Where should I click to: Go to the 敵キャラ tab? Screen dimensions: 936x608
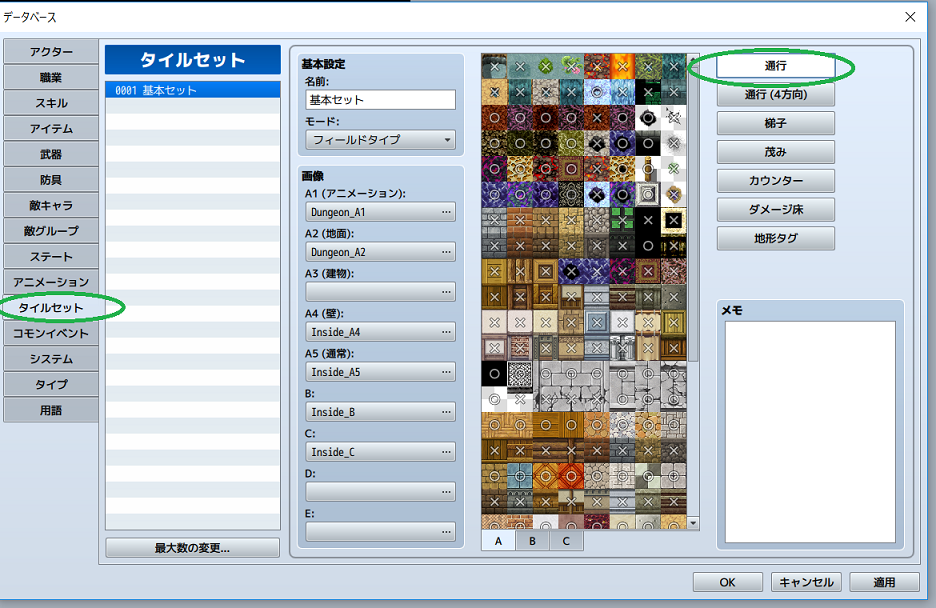coord(51,206)
